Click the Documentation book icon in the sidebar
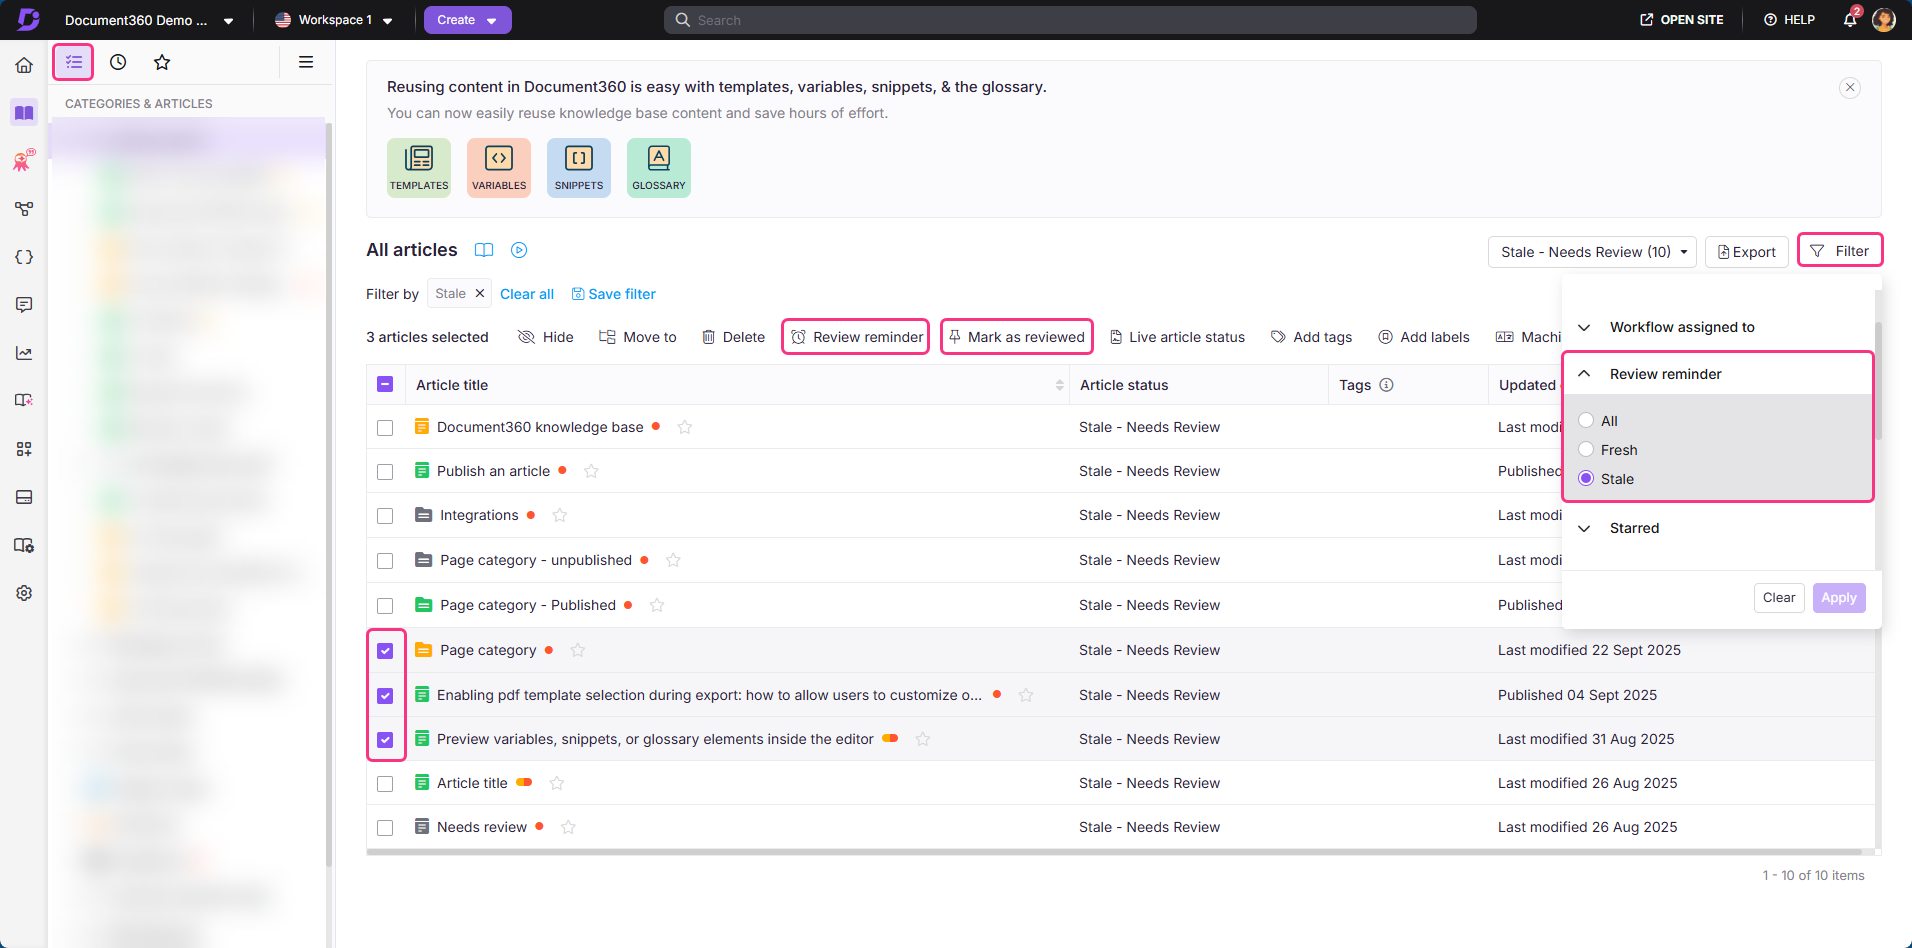Image resolution: width=1912 pixels, height=948 pixels. (x=23, y=112)
